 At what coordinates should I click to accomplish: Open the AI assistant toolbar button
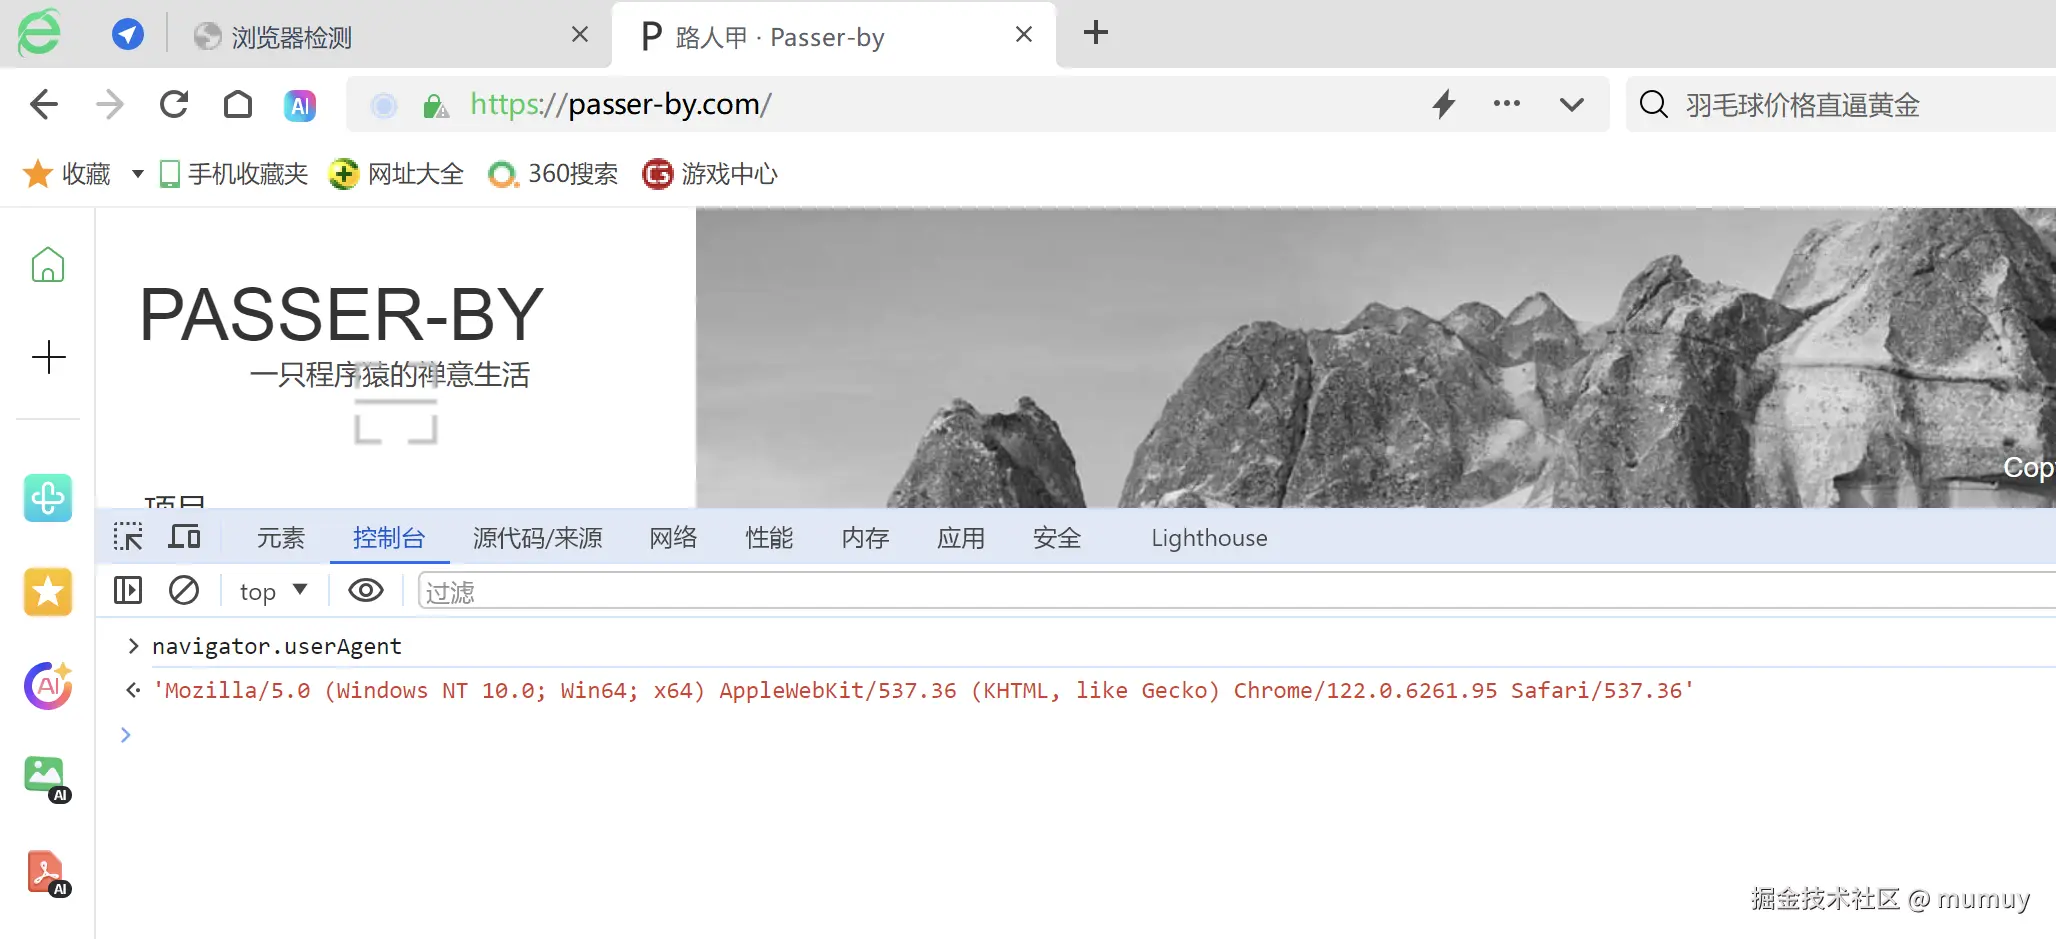click(x=300, y=105)
